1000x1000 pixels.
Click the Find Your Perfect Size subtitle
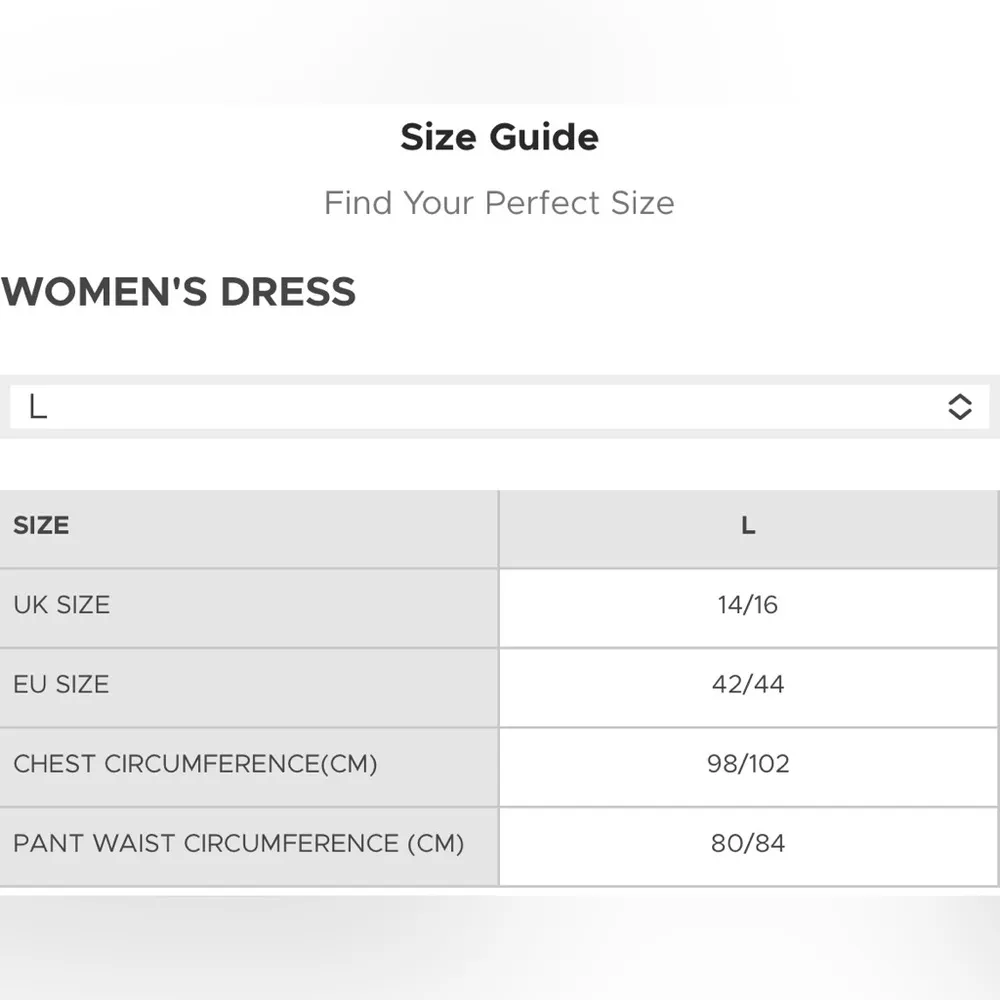pos(499,203)
